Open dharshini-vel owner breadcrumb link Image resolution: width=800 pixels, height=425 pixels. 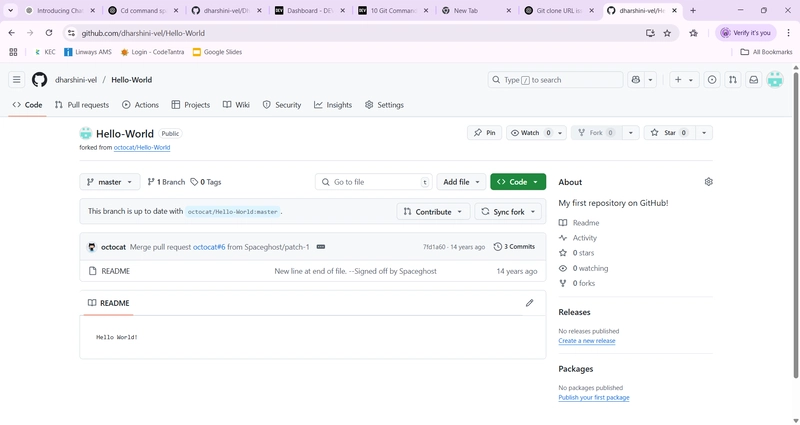tap(76, 80)
